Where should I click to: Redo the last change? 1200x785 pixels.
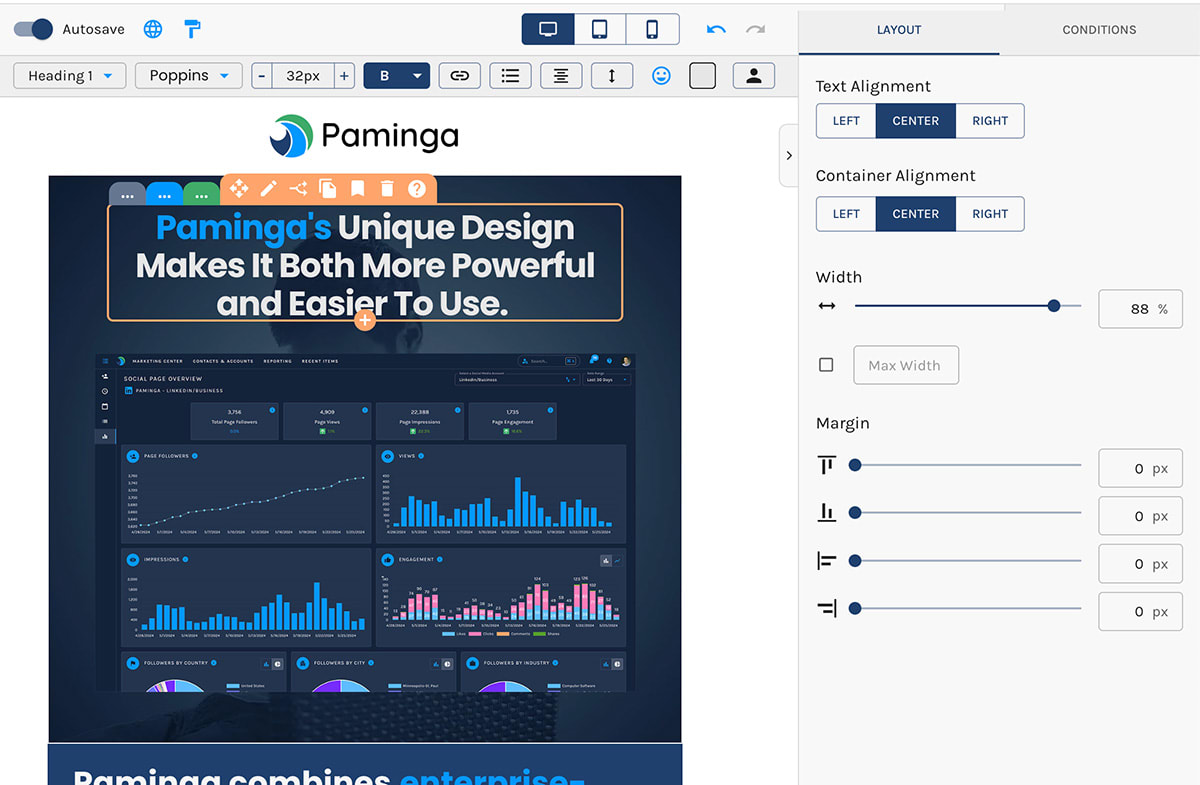[755, 29]
